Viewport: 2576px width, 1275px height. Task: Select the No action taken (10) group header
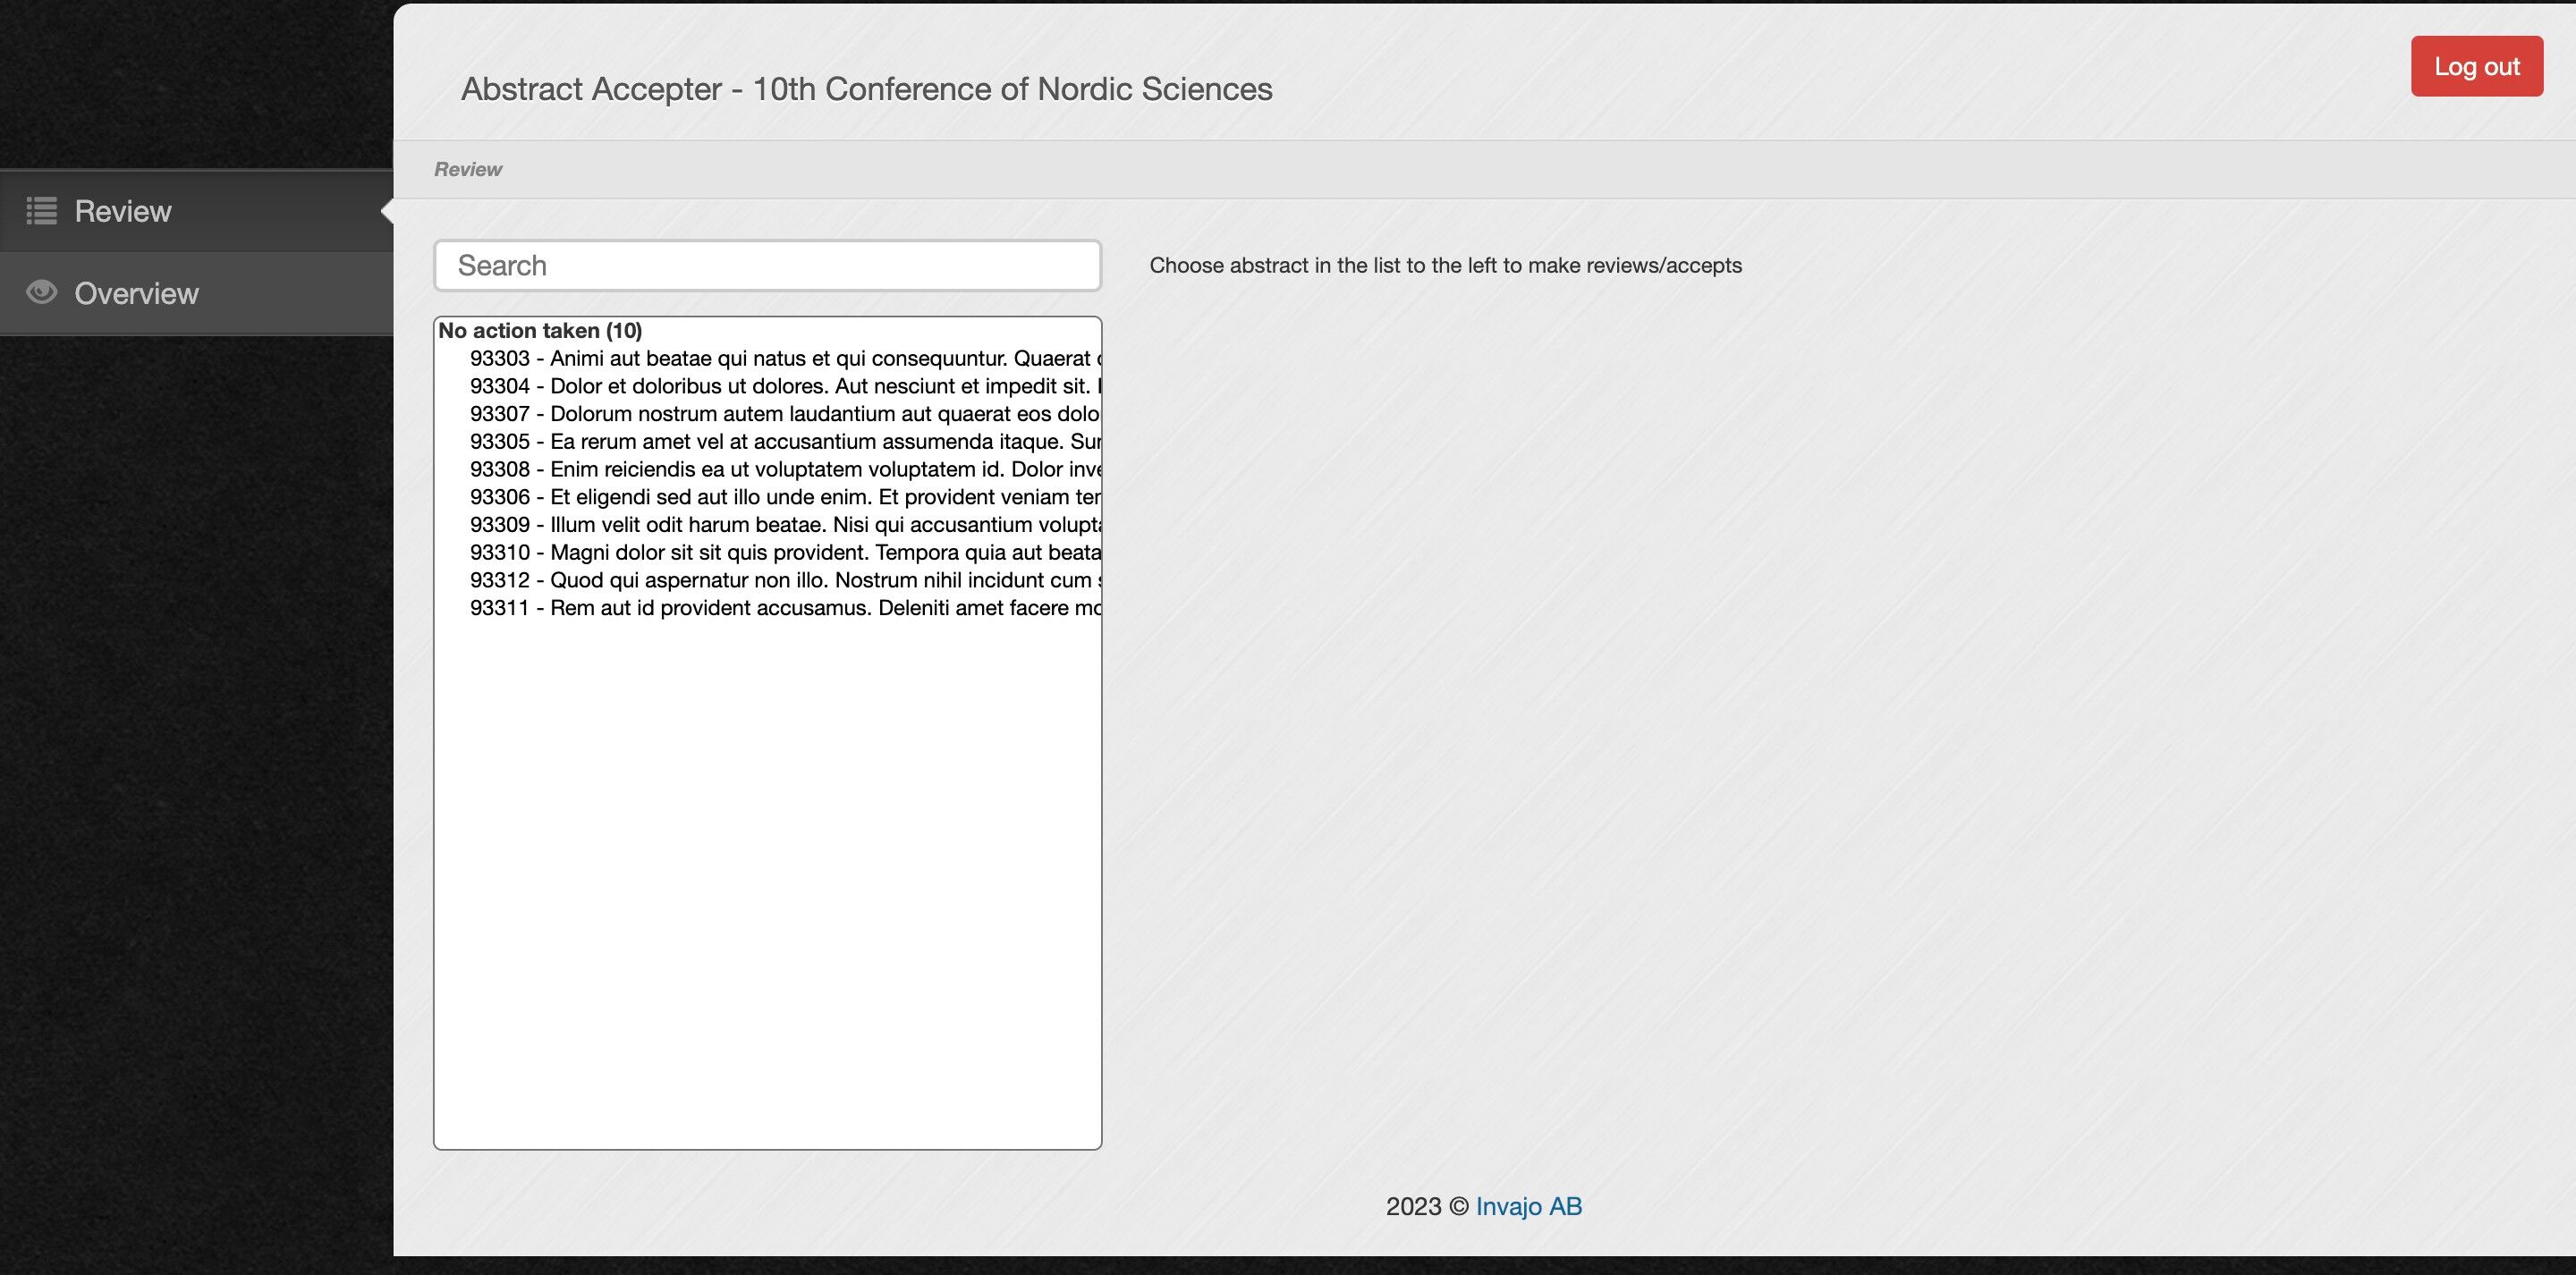[x=540, y=330]
